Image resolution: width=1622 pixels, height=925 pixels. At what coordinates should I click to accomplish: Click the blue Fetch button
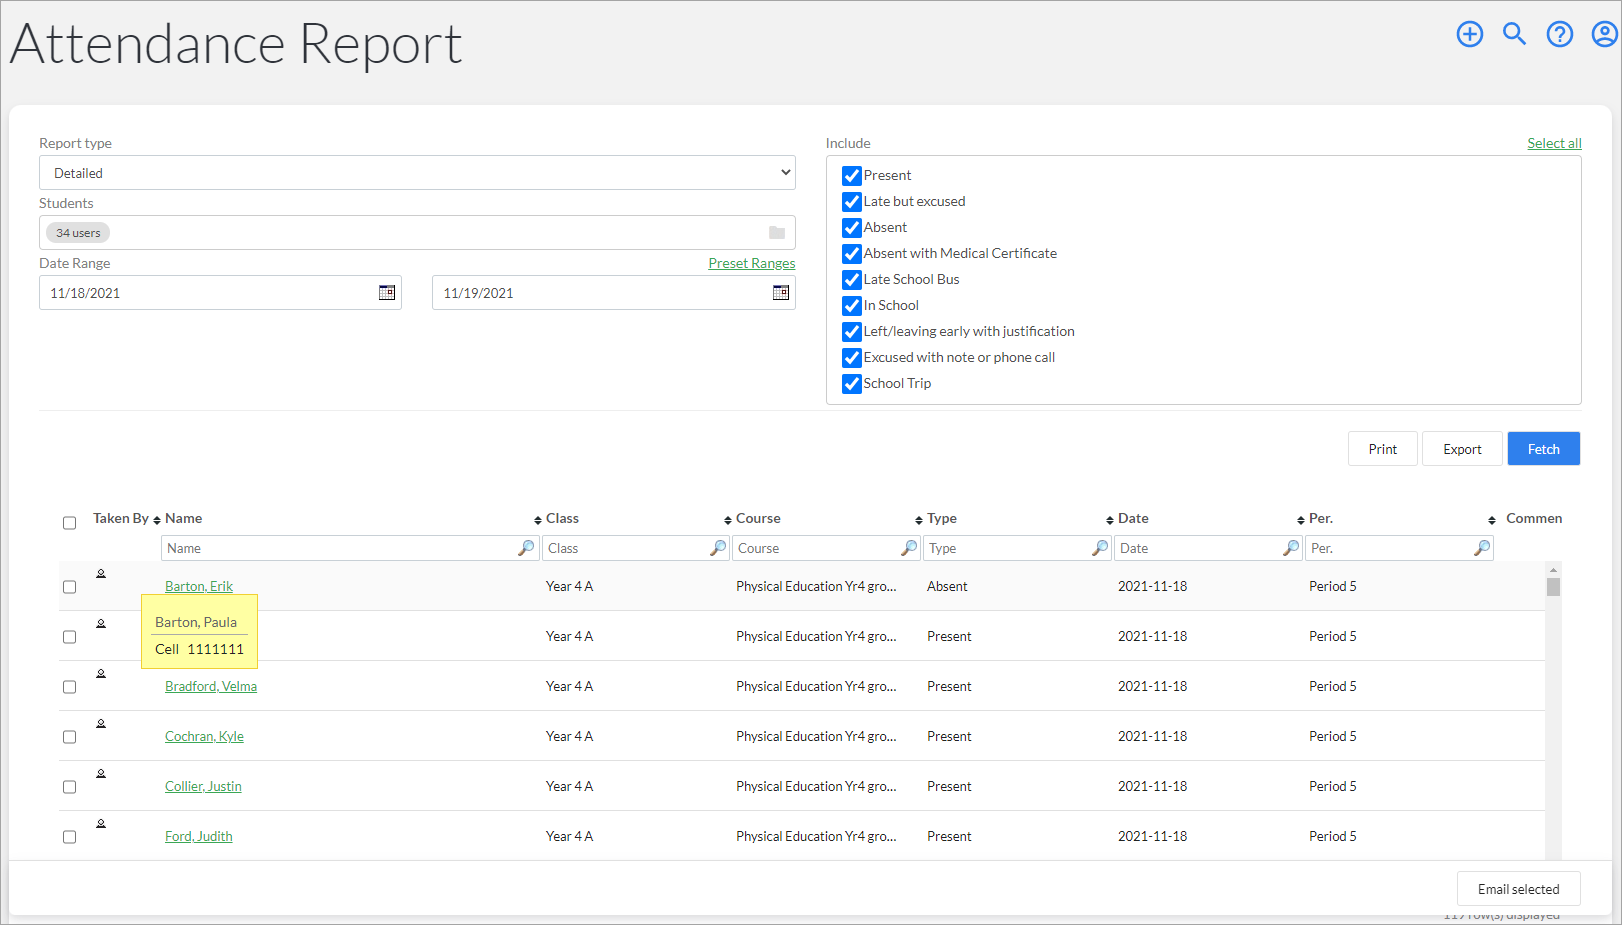[1544, 449]
